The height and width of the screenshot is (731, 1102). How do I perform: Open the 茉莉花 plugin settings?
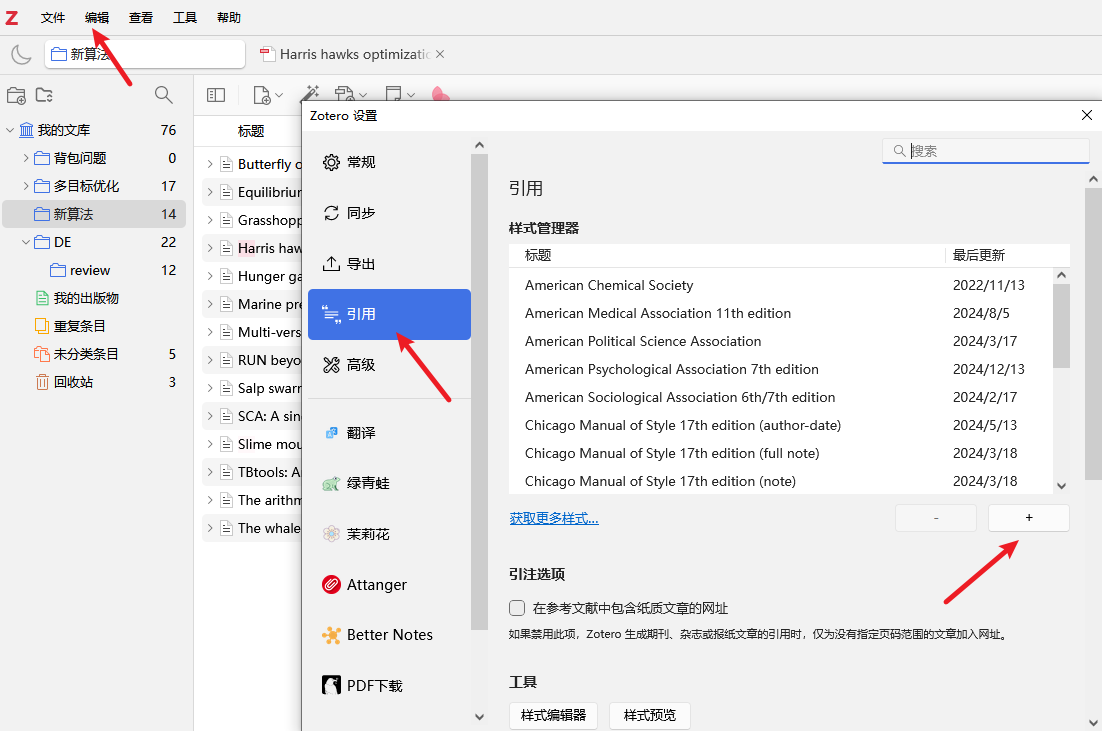tap(389, 534)
